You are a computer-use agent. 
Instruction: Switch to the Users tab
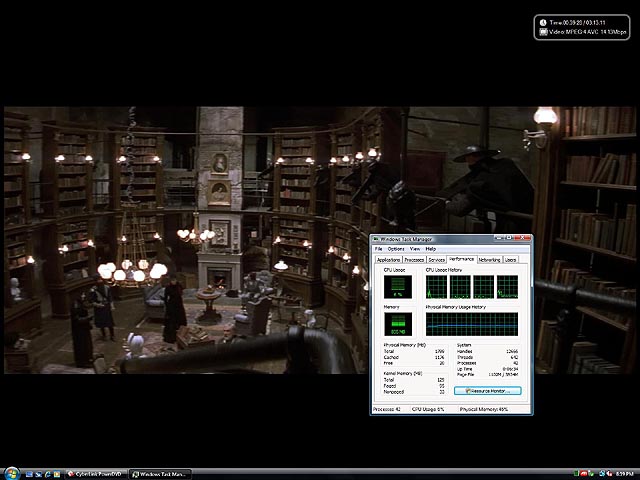[x=511, y=260]
